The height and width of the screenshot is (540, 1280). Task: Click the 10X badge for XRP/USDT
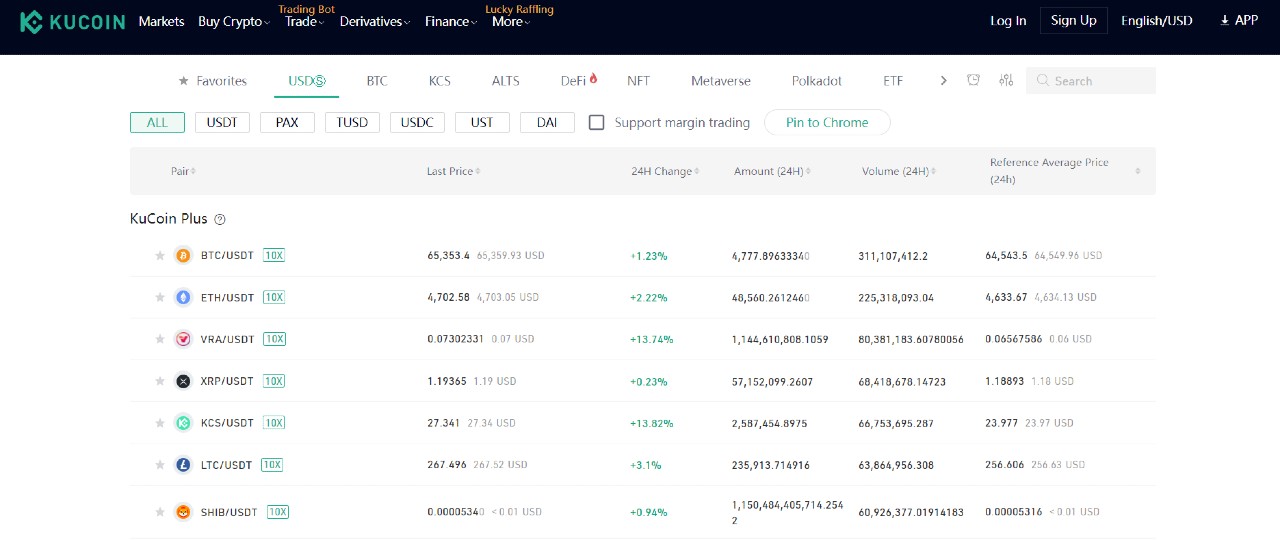[274, 381]
